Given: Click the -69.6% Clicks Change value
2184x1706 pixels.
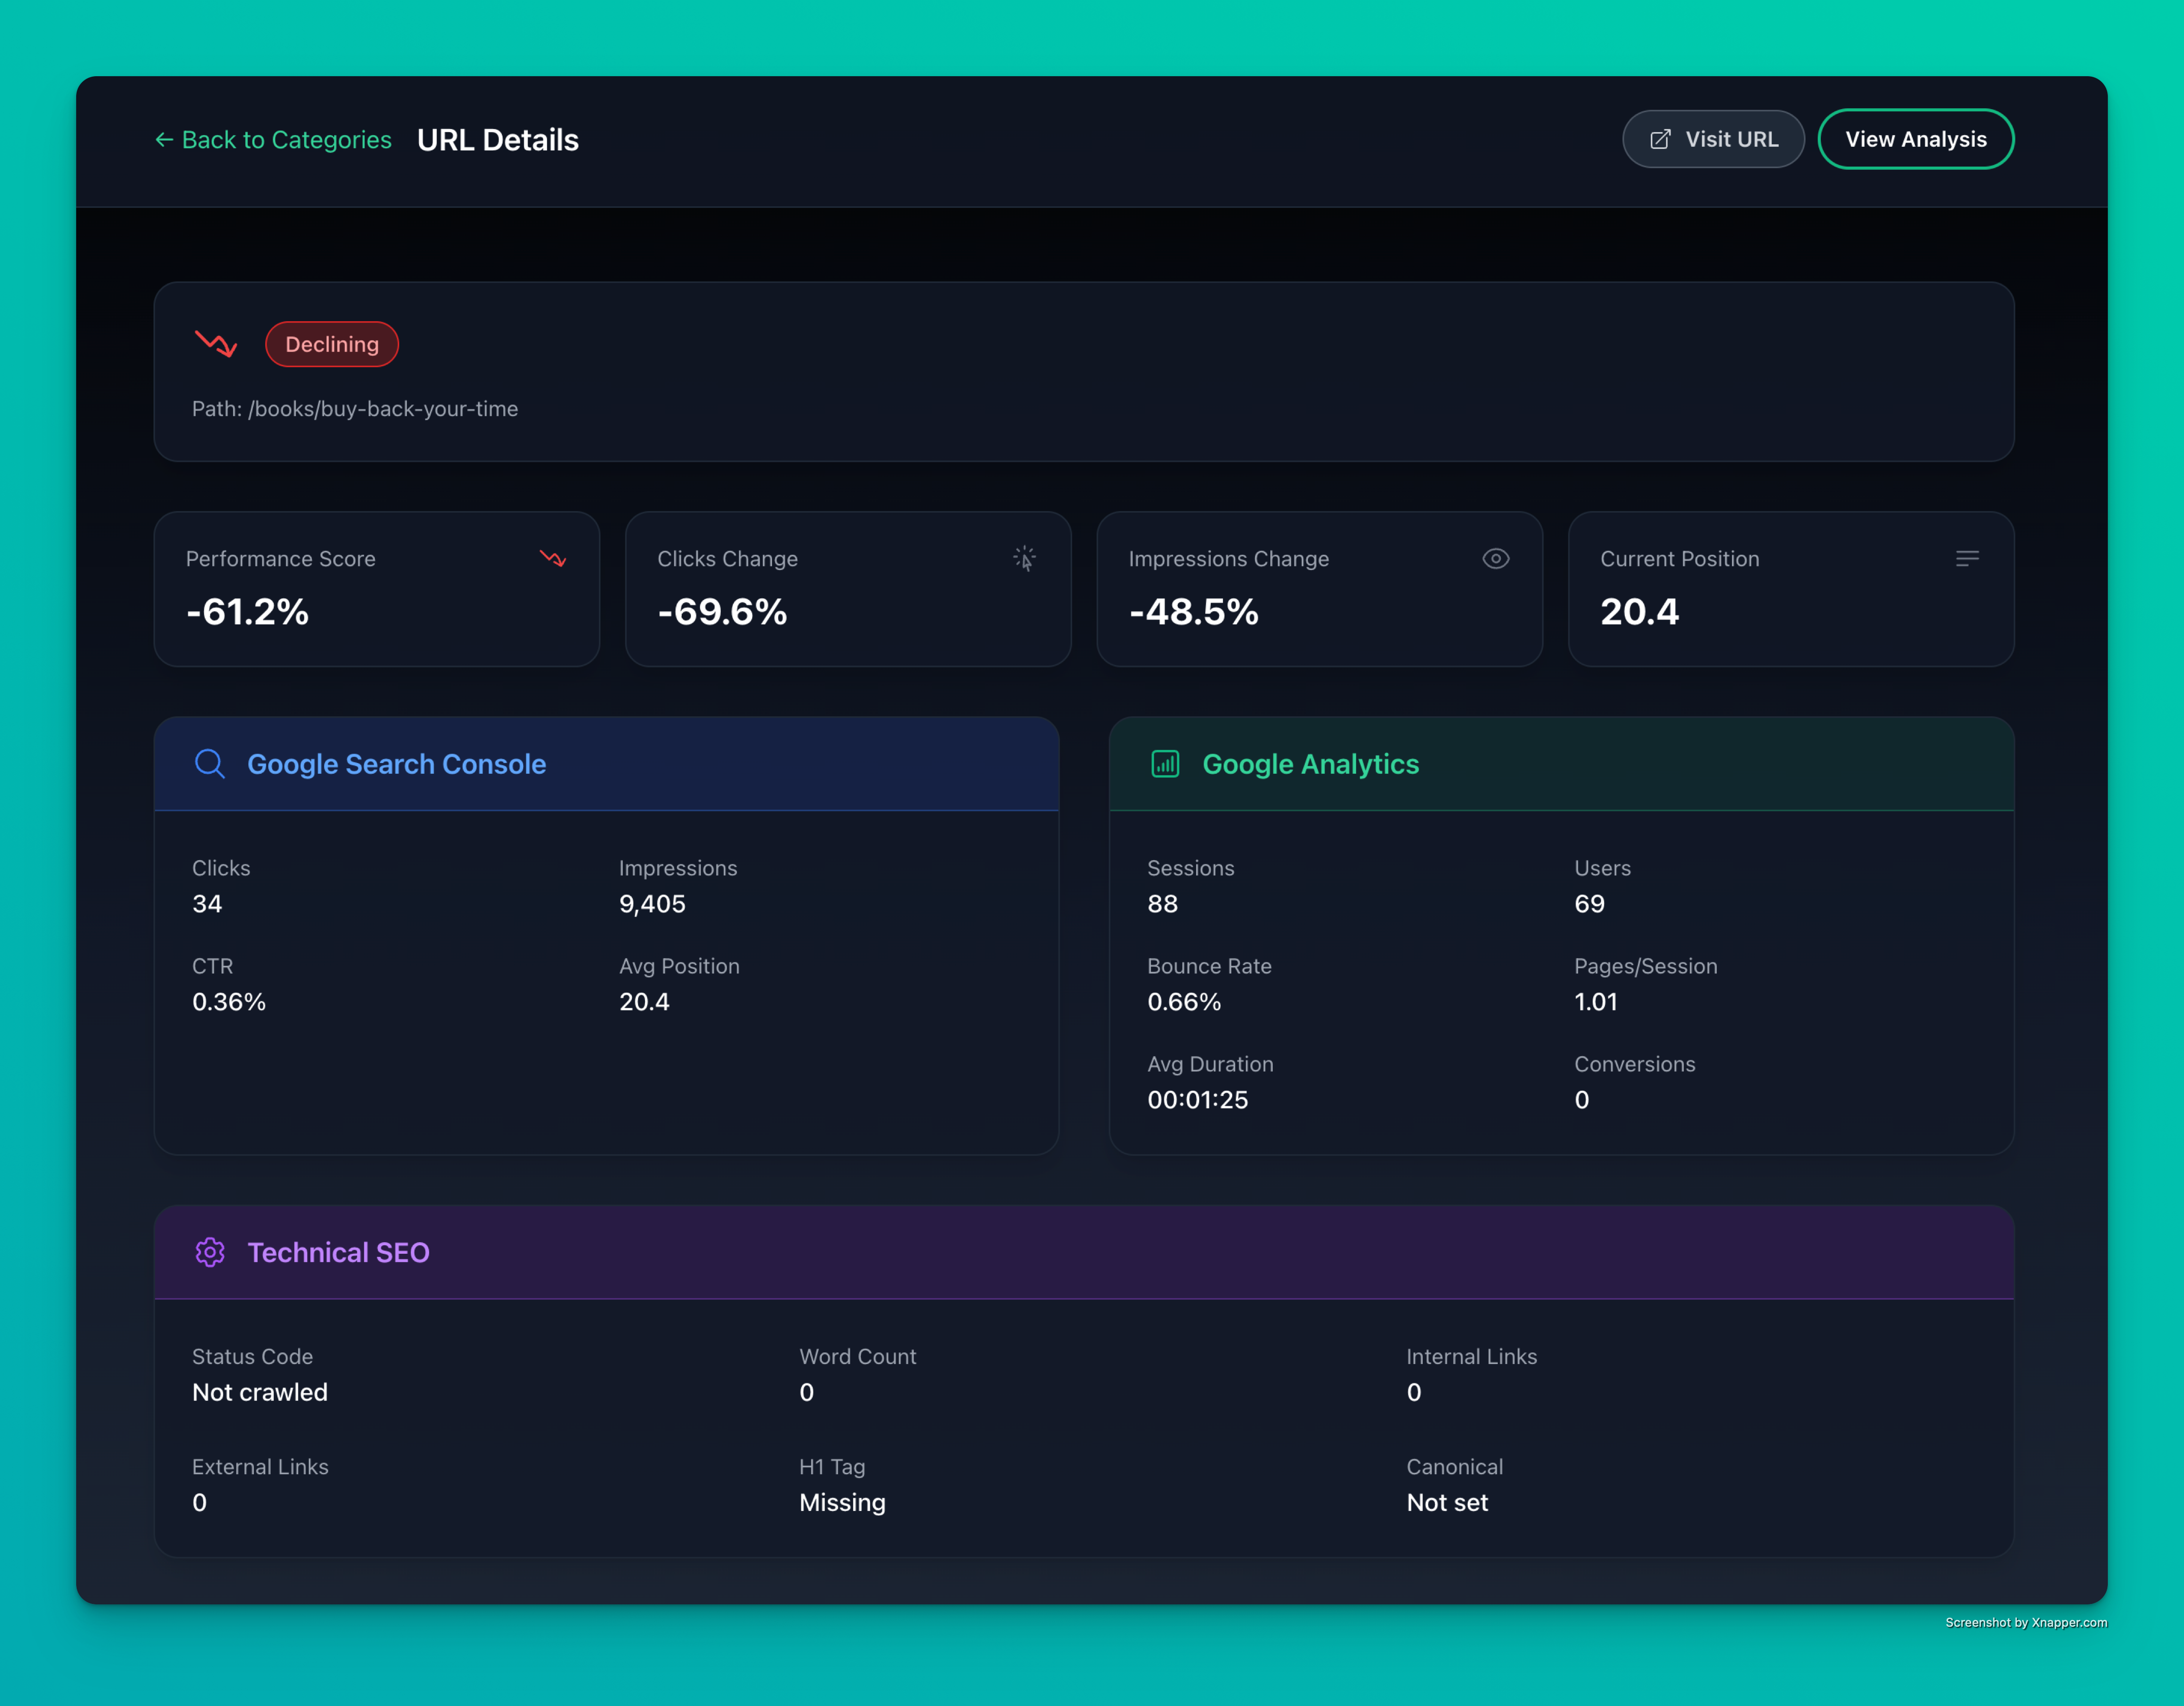Looking at the screenshot, I should pyautogui.click(x=722, y=611).
